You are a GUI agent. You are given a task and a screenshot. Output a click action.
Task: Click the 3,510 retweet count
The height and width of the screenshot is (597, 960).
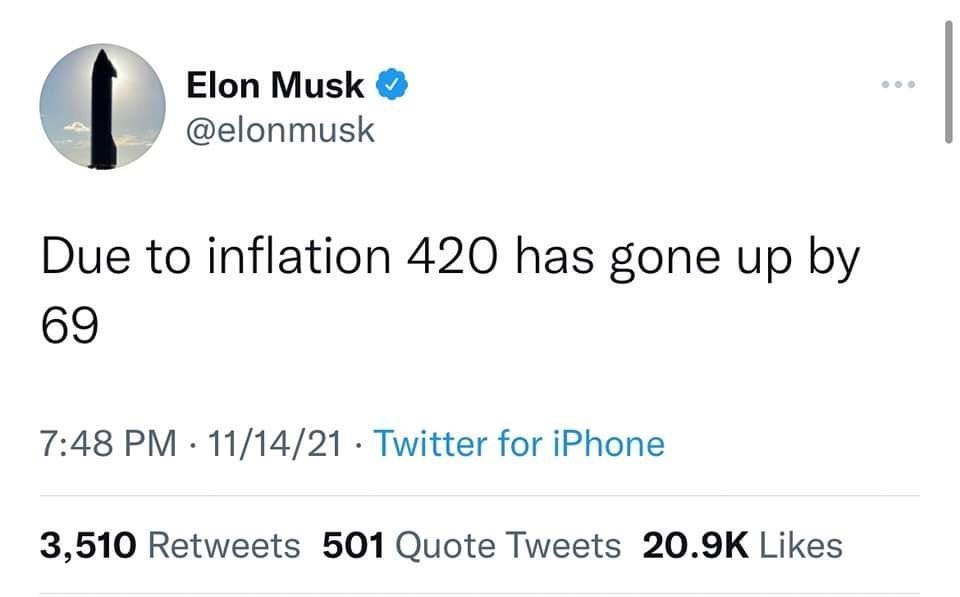pyautogui.click(x=88, y=546)
